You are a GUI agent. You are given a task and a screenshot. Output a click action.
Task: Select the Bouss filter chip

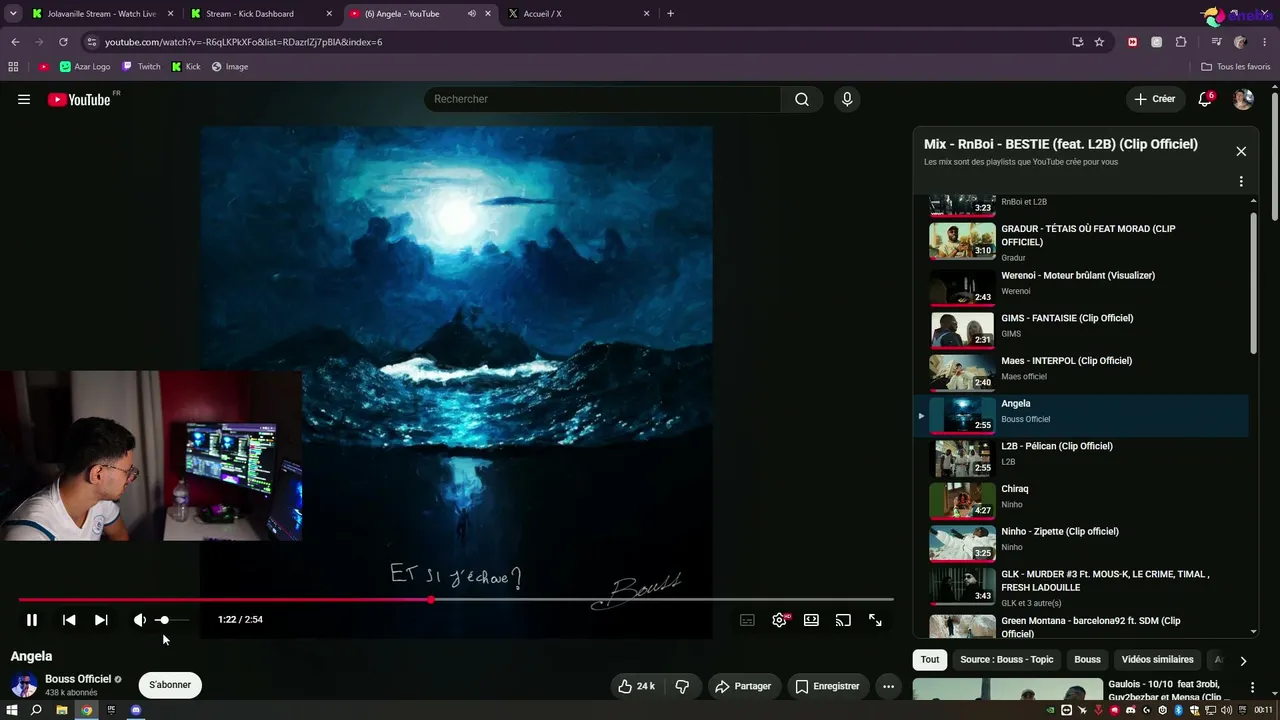[1087, 660]
